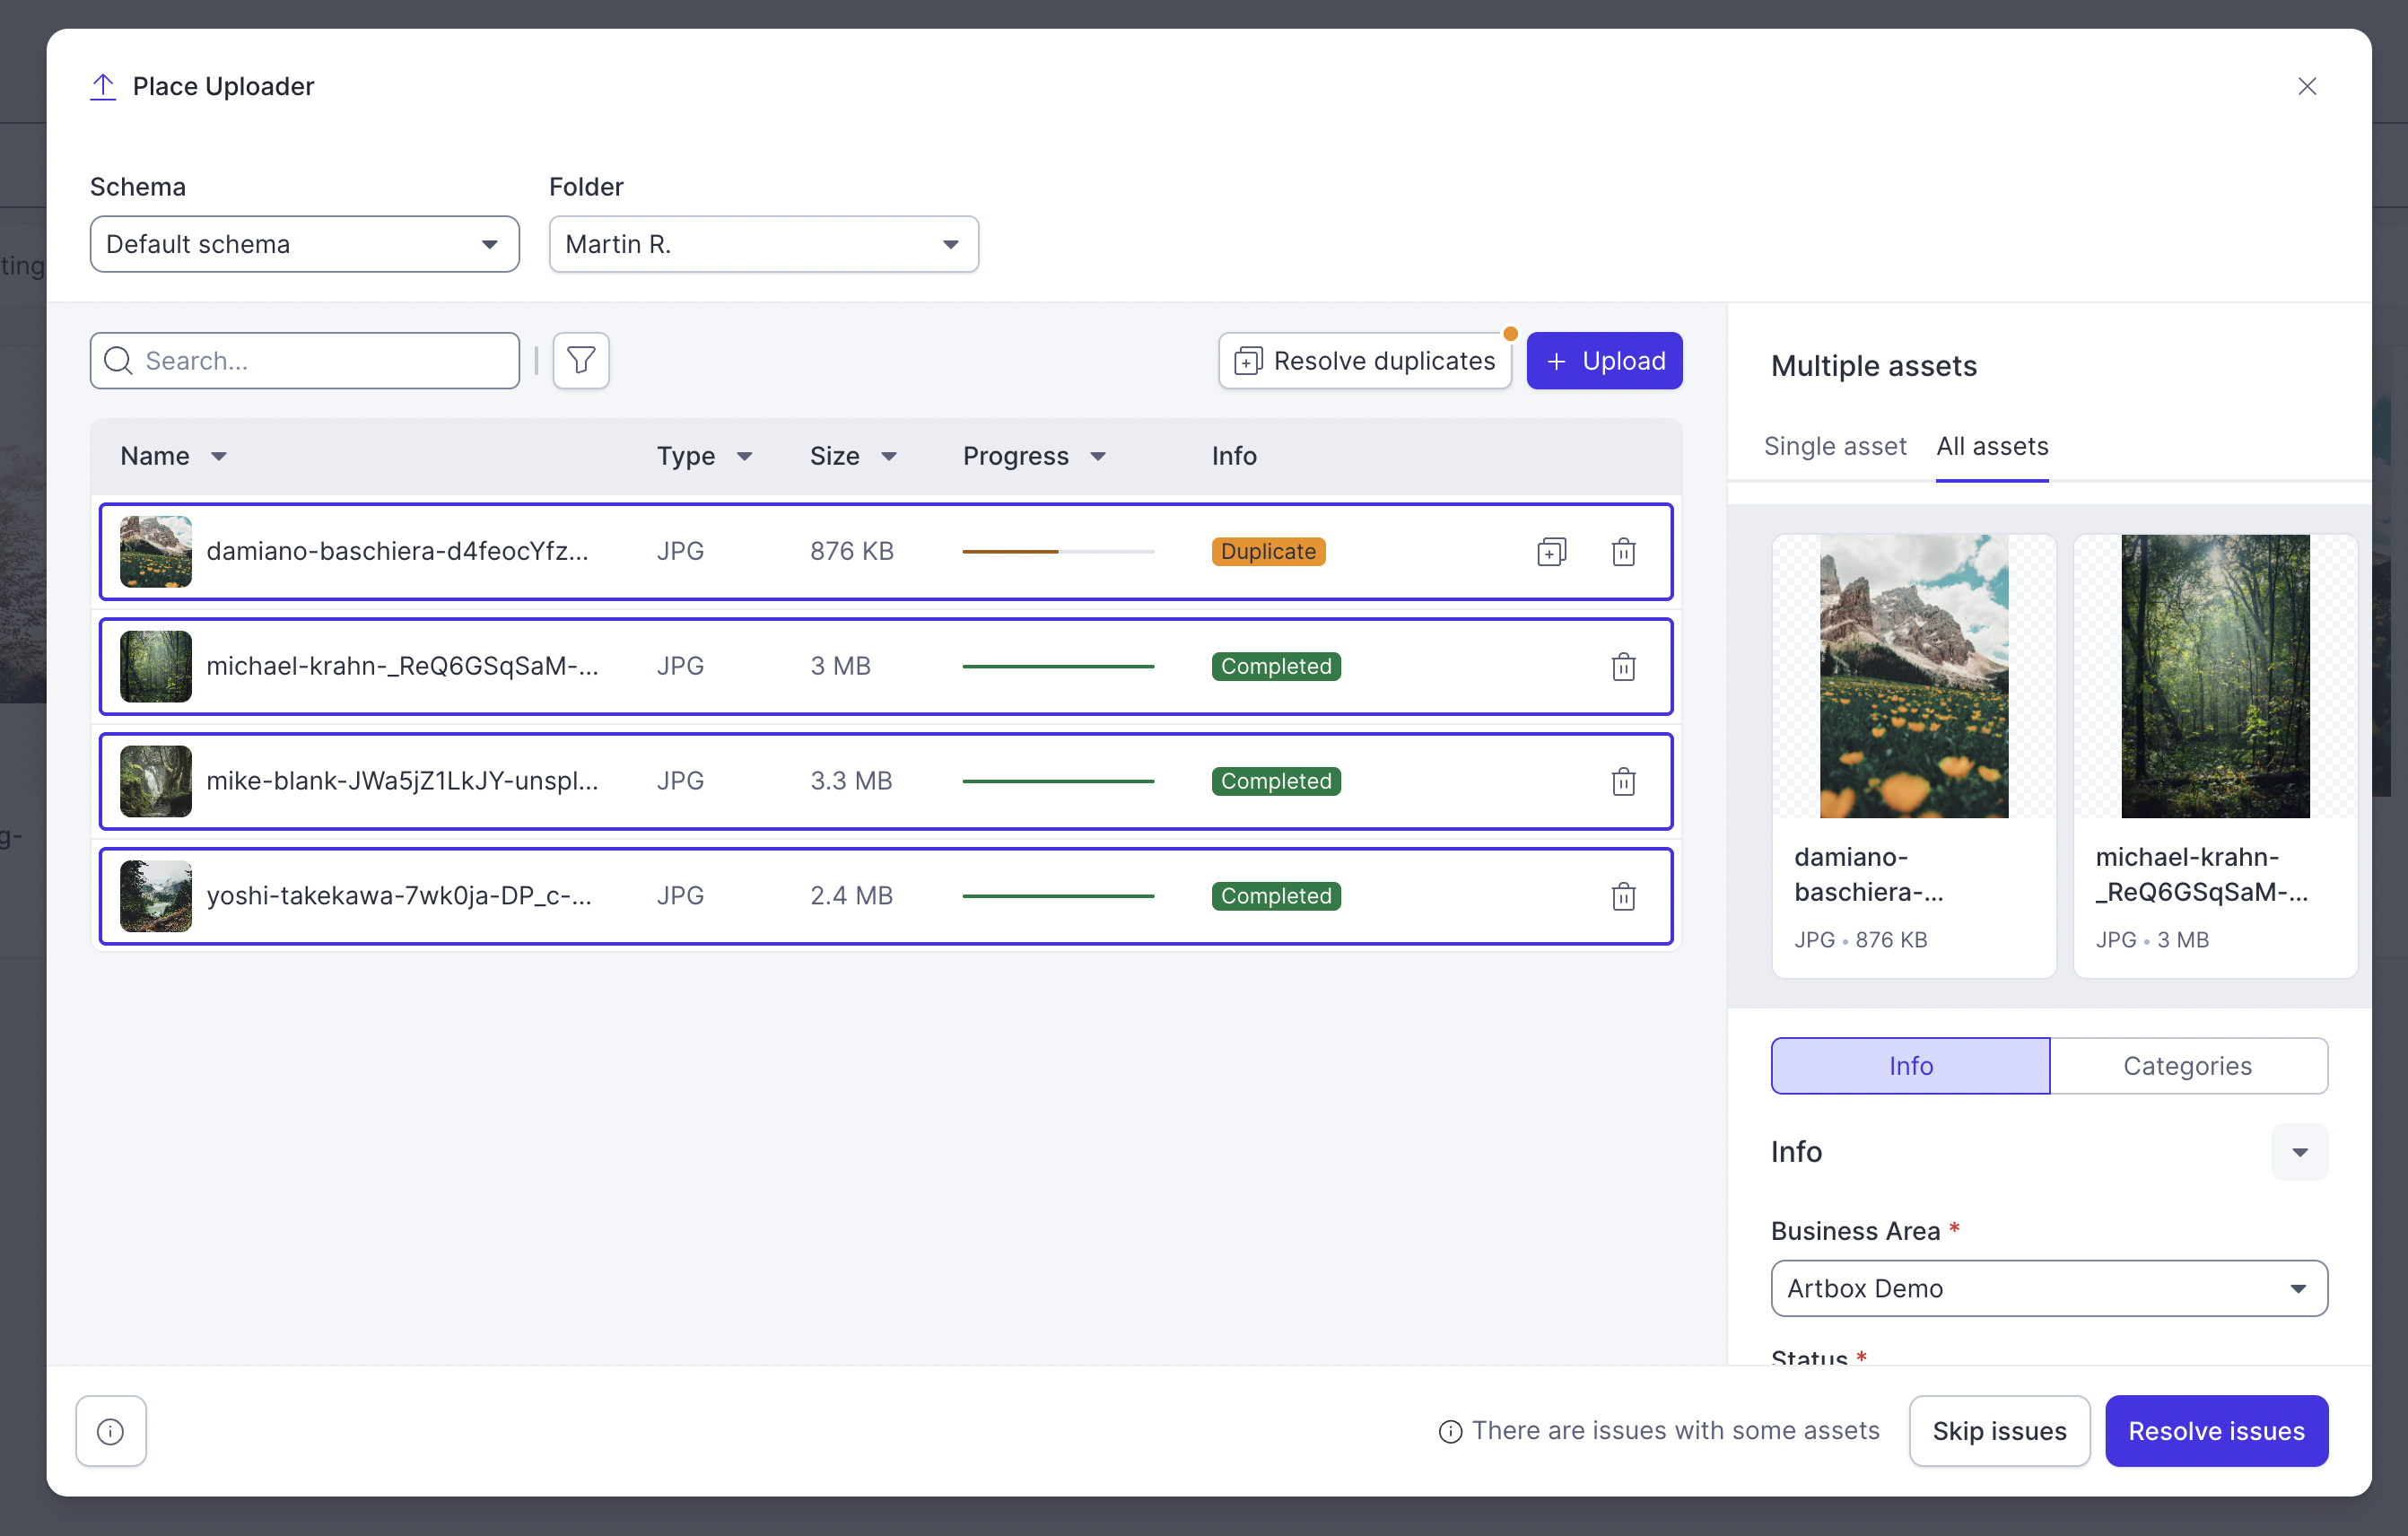This screenshot has width=2408, height=1536.
Task: Click the michael-krahn progress bar
Action: tap(1058, 666)
